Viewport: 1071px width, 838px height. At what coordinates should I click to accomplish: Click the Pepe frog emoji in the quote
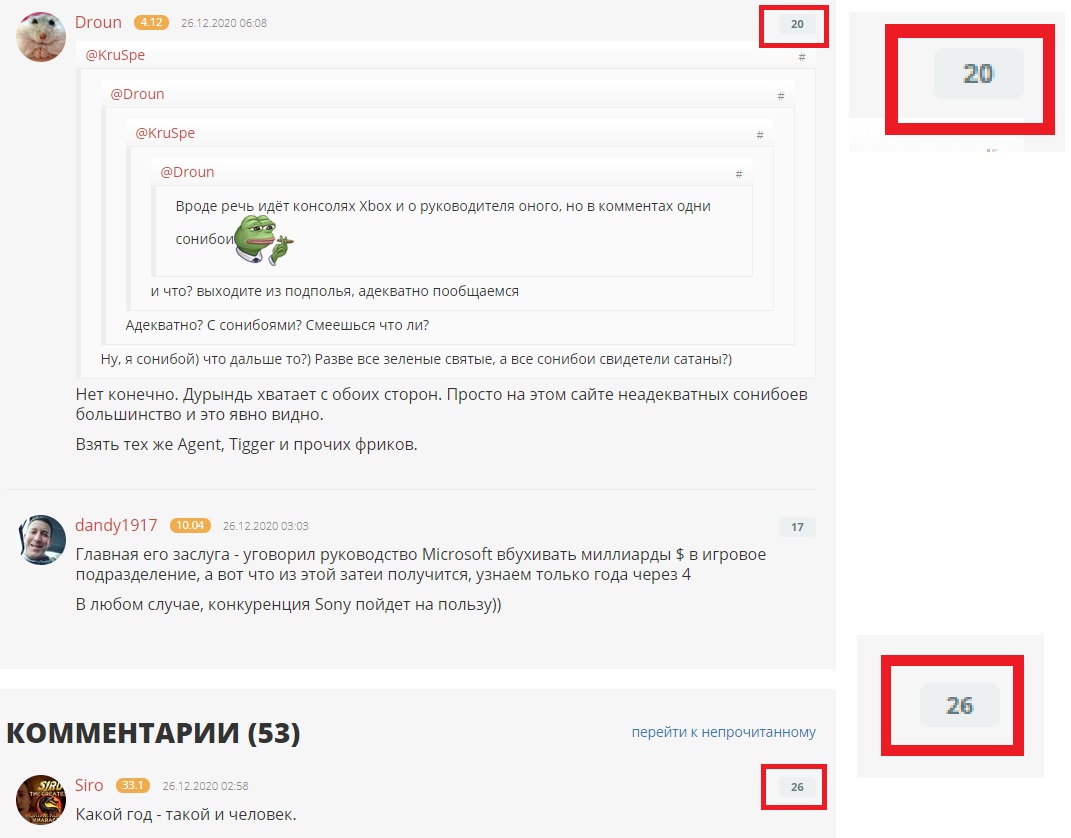(264, 240)
